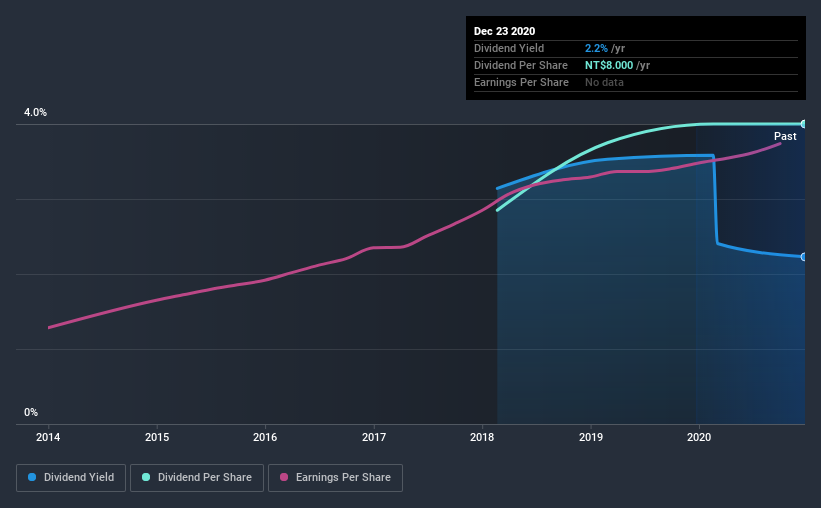Click the blue Dividend Yield legend dot
821x508 pixels.
pyautogui.click(x=32, y=477)
